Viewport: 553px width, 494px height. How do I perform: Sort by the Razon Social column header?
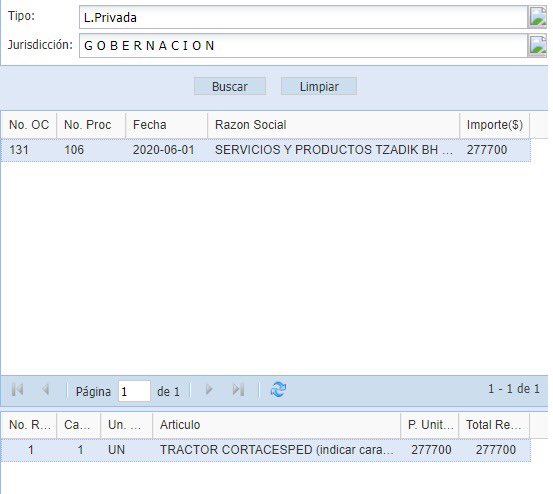(334, 125)
